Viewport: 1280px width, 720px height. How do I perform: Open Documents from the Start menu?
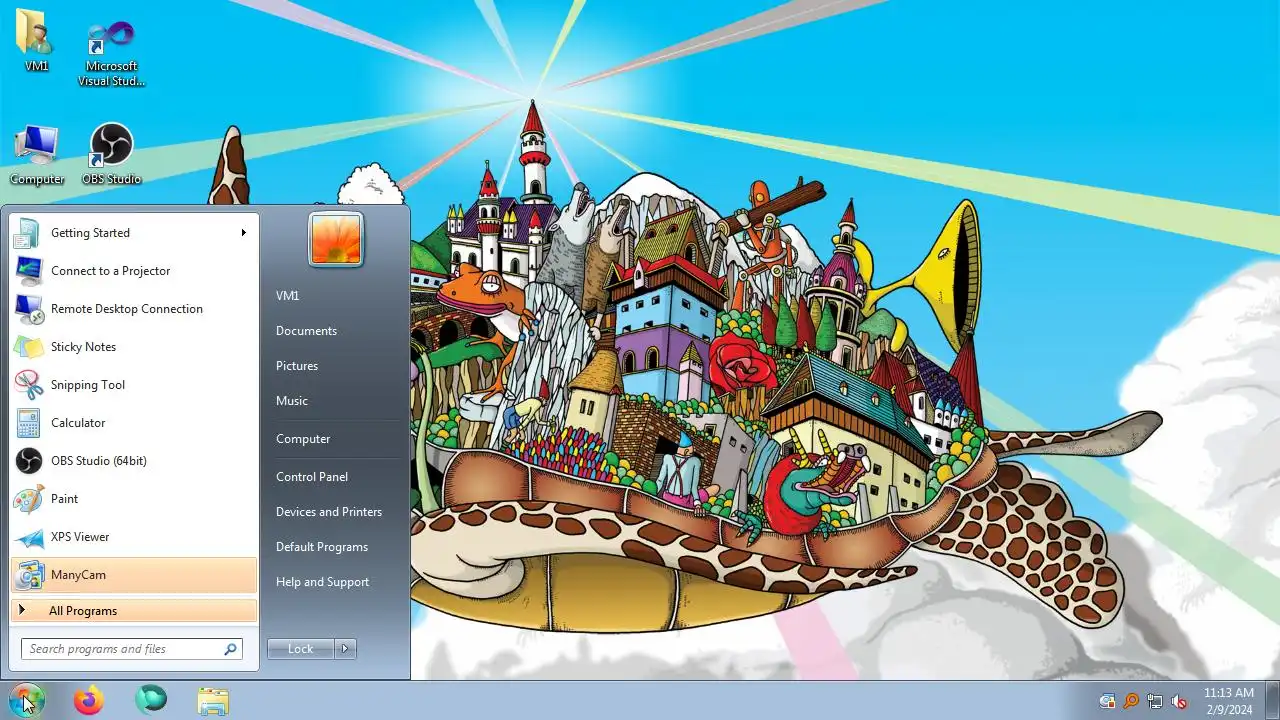(306, 331)
